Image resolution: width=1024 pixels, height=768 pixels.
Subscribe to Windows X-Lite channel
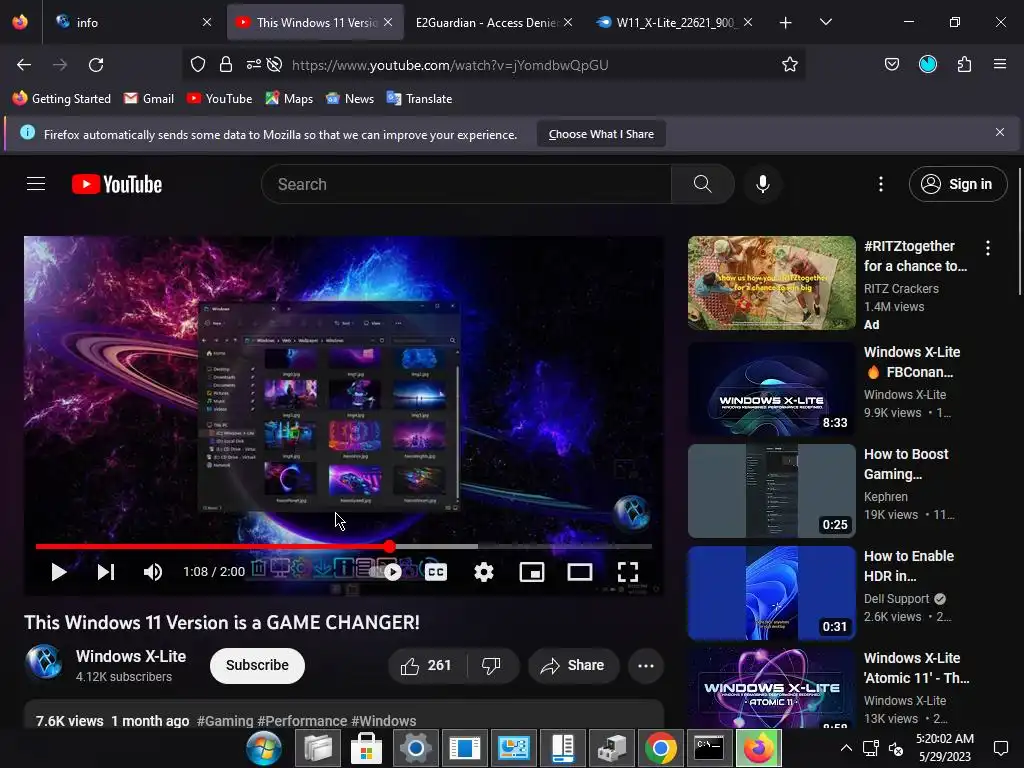click(x=257, y=665)
